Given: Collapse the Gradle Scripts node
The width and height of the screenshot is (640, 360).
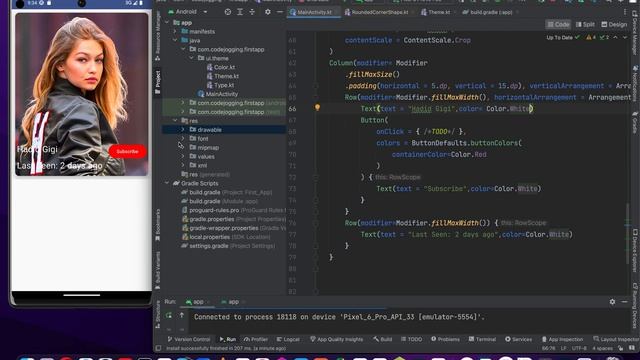Looking at the screenshot, I should point(167,183).
